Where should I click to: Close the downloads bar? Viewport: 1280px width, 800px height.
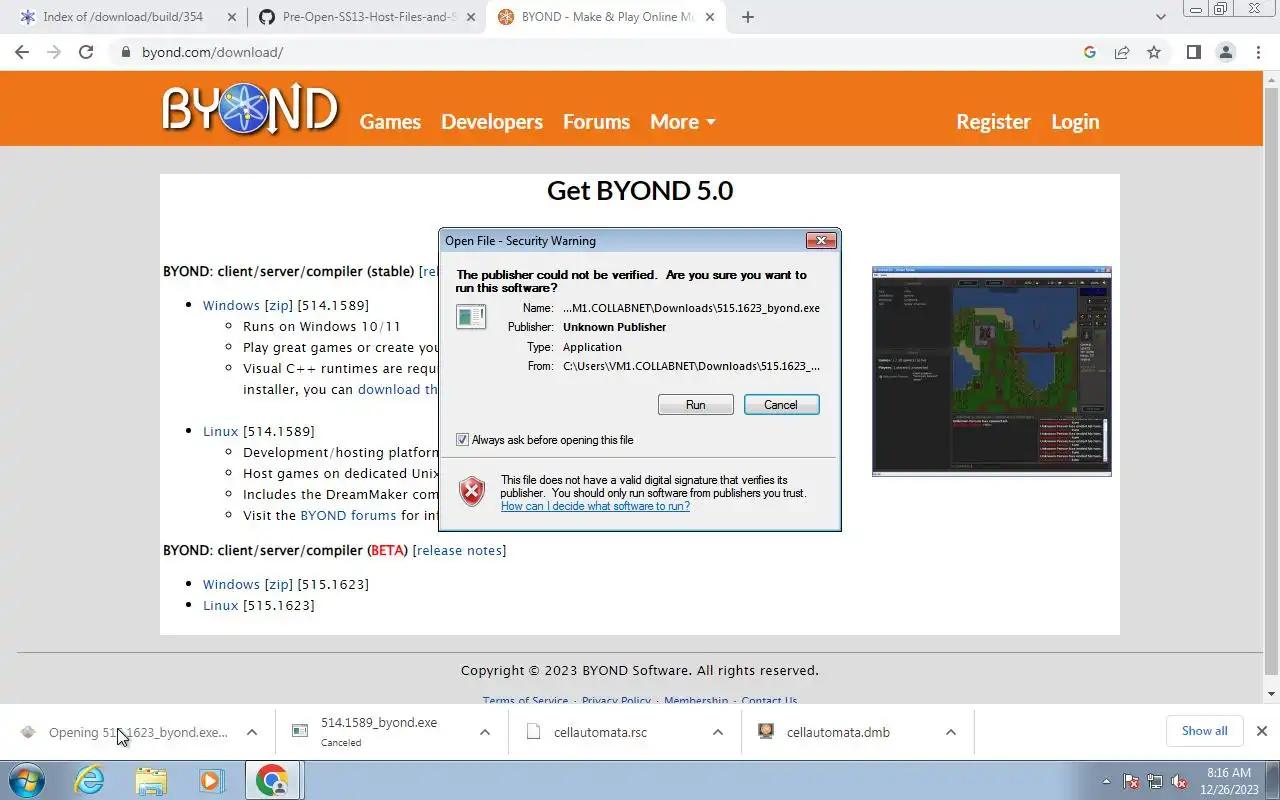1261,731
